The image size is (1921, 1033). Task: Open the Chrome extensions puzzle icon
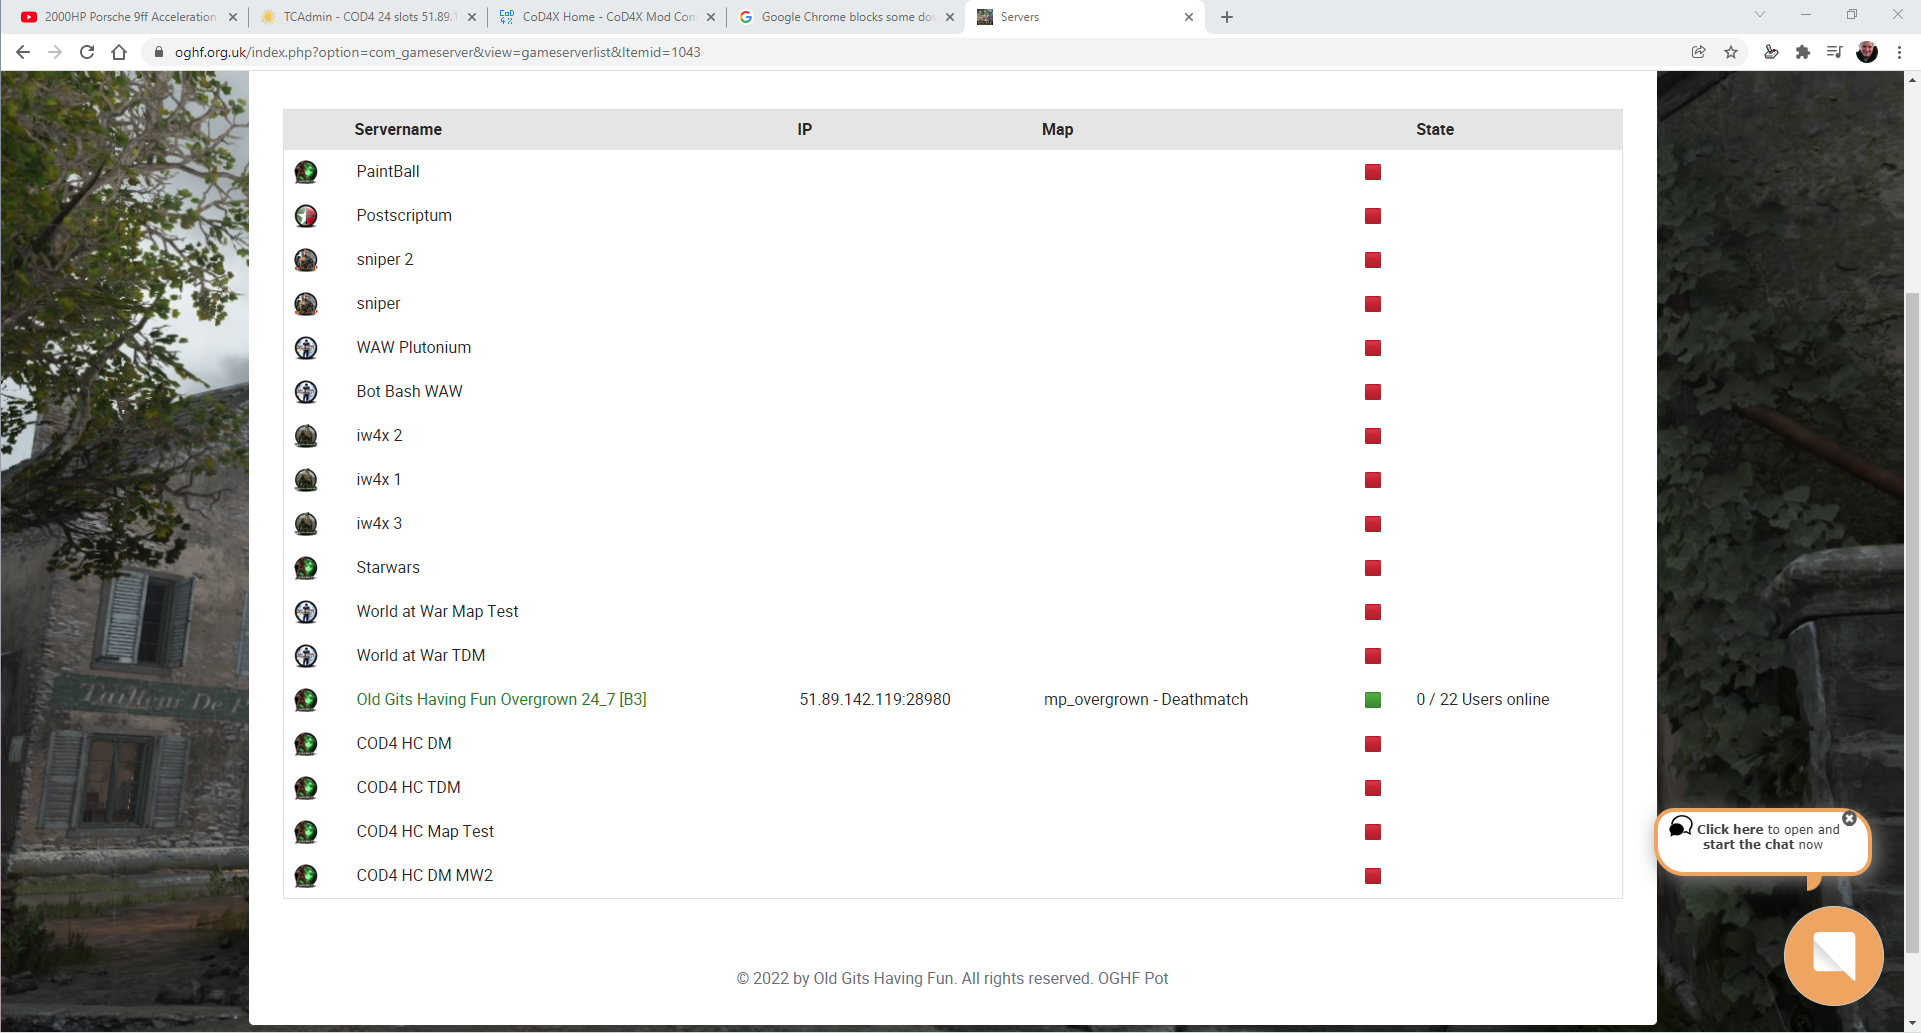1803,52
